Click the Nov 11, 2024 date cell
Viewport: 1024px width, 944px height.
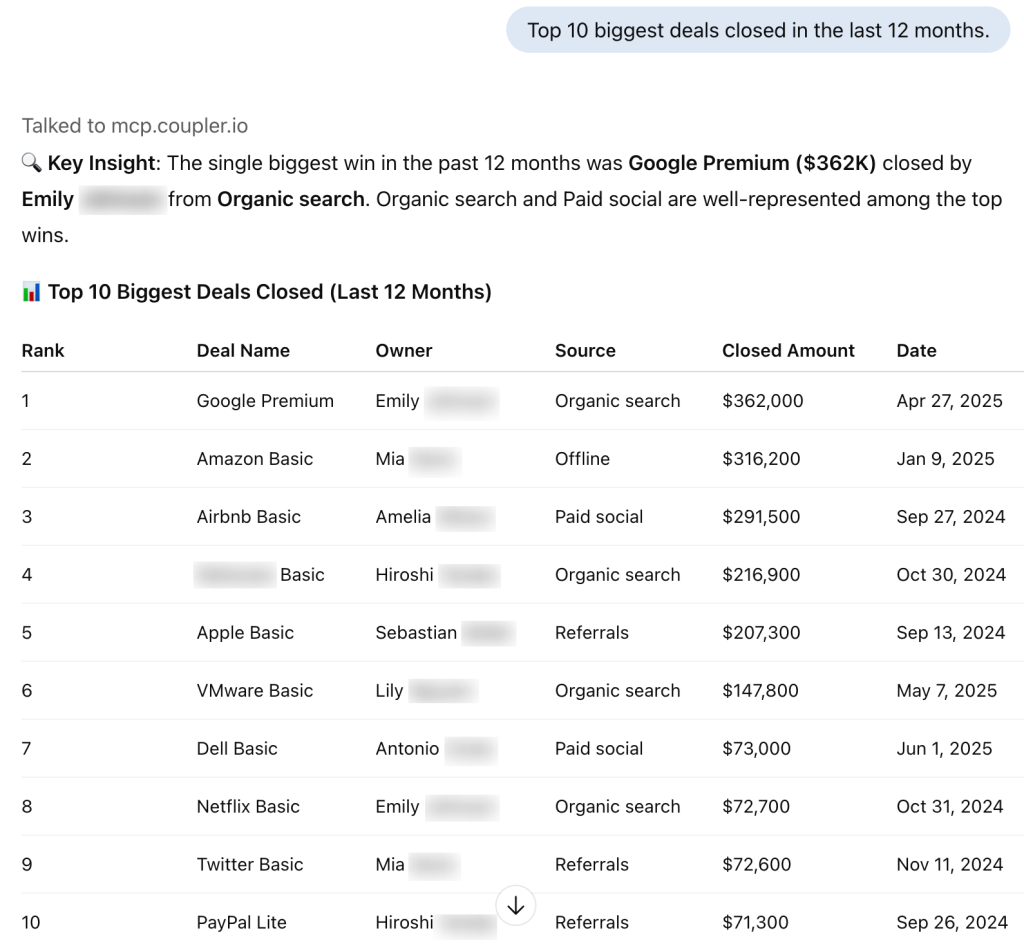[x=950, y=864]
